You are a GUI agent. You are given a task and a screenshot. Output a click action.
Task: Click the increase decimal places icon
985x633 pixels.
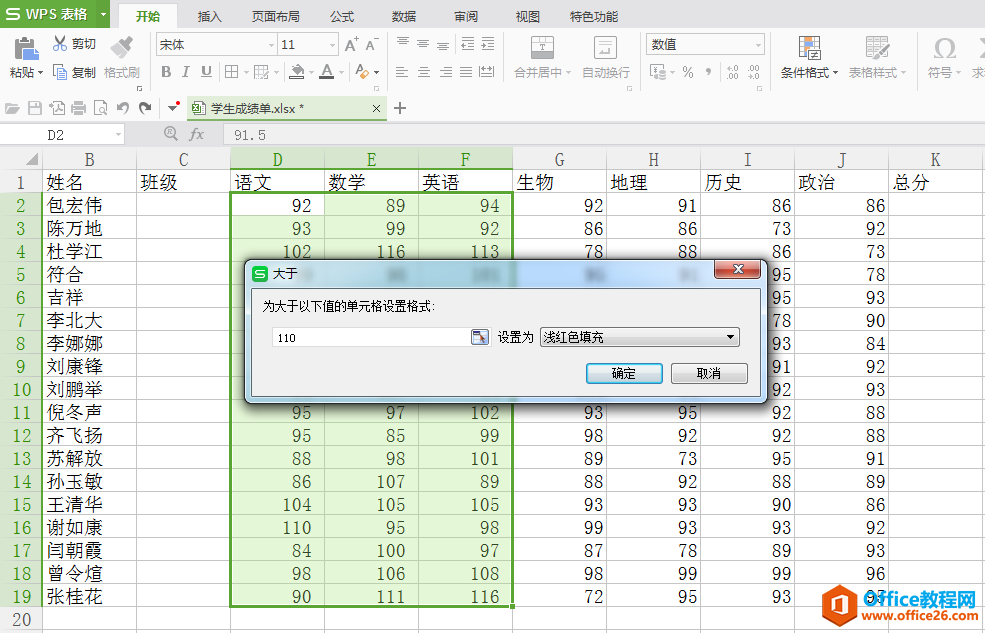coord(732,72)
